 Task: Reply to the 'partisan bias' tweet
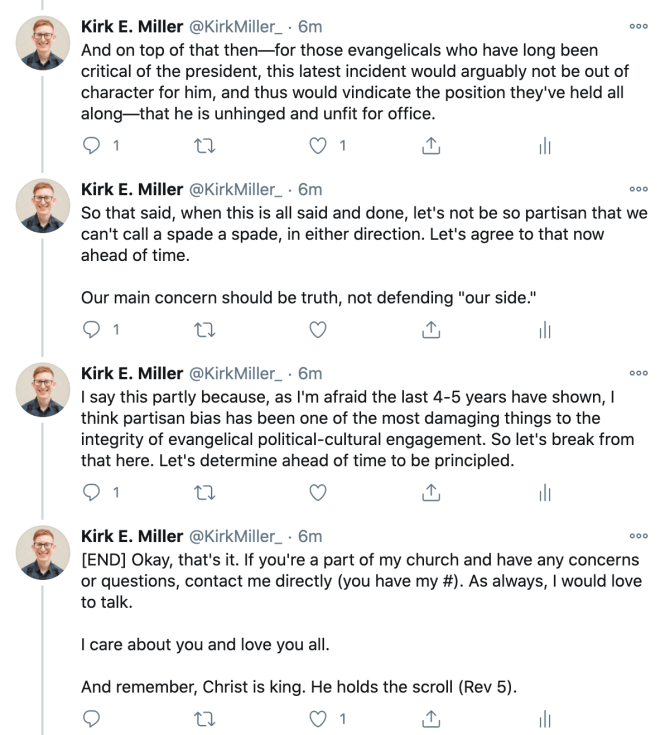pos(92,492)
